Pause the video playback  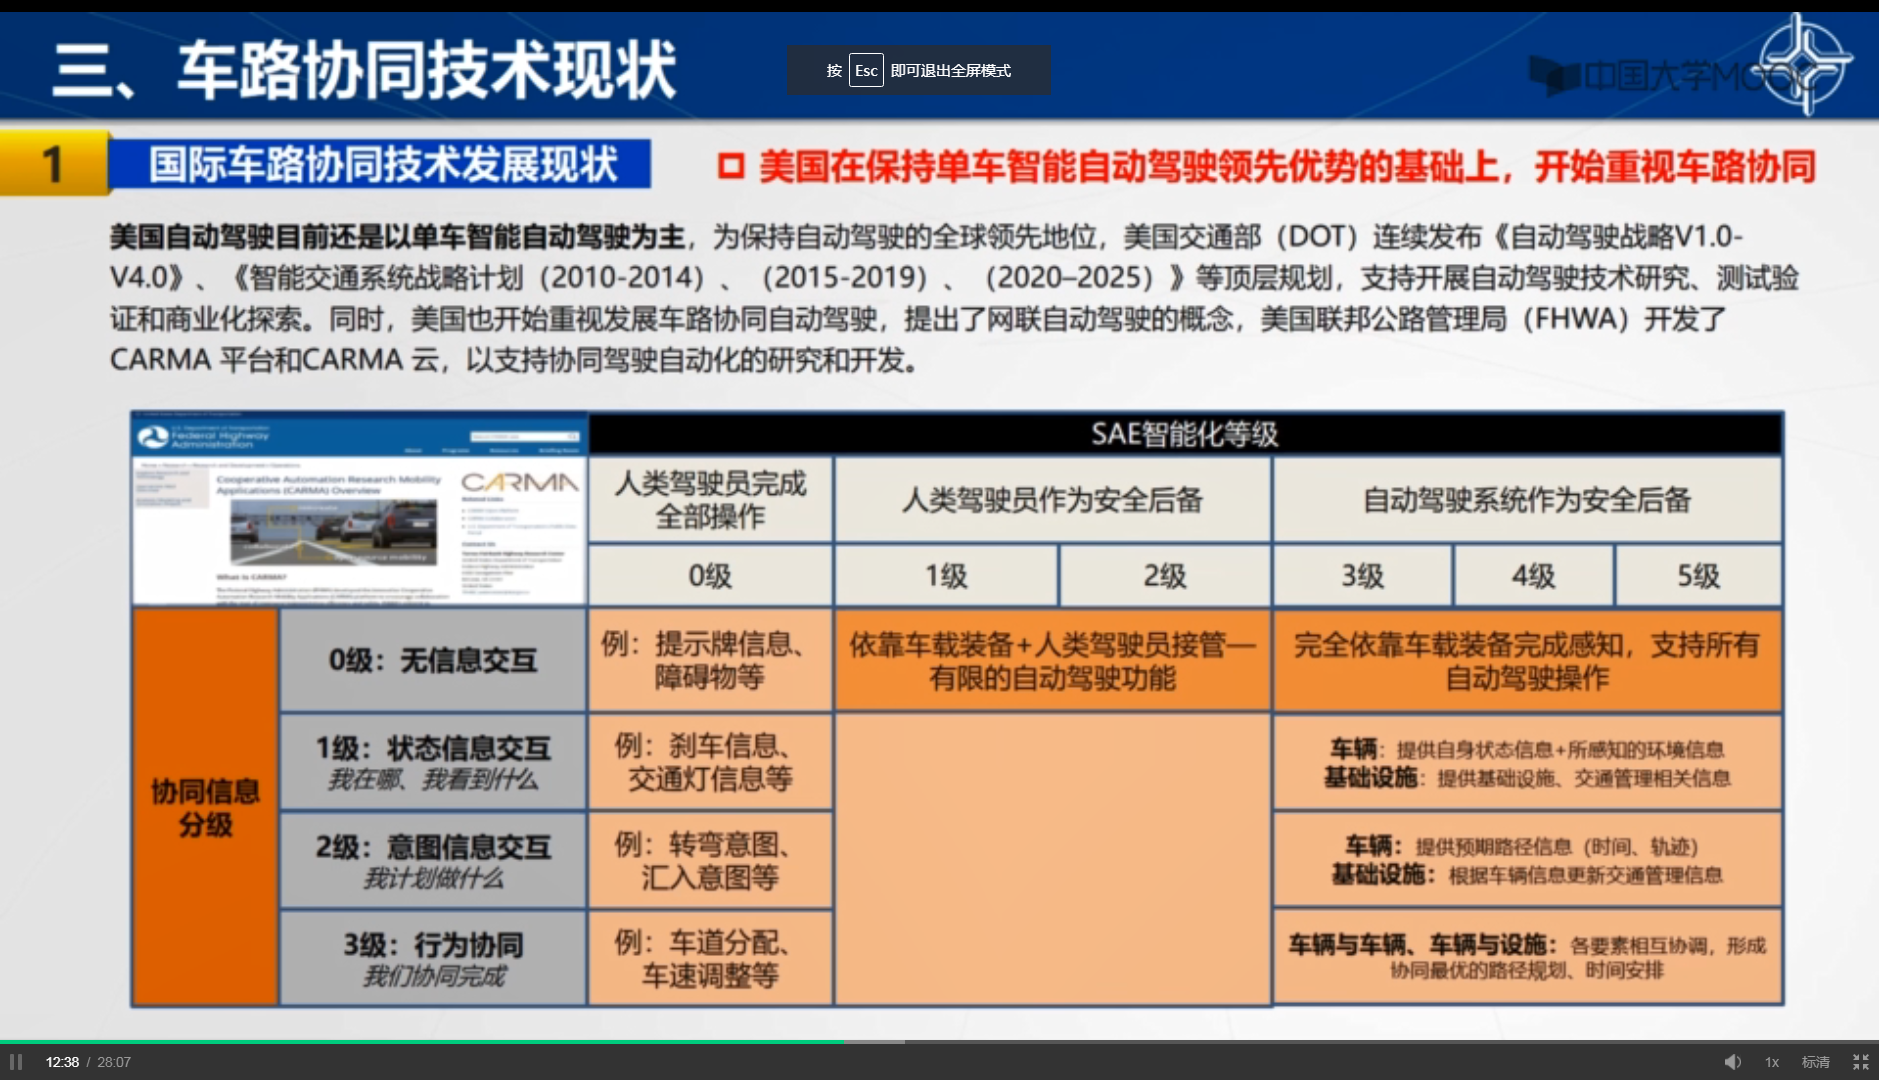(16, 1062)
